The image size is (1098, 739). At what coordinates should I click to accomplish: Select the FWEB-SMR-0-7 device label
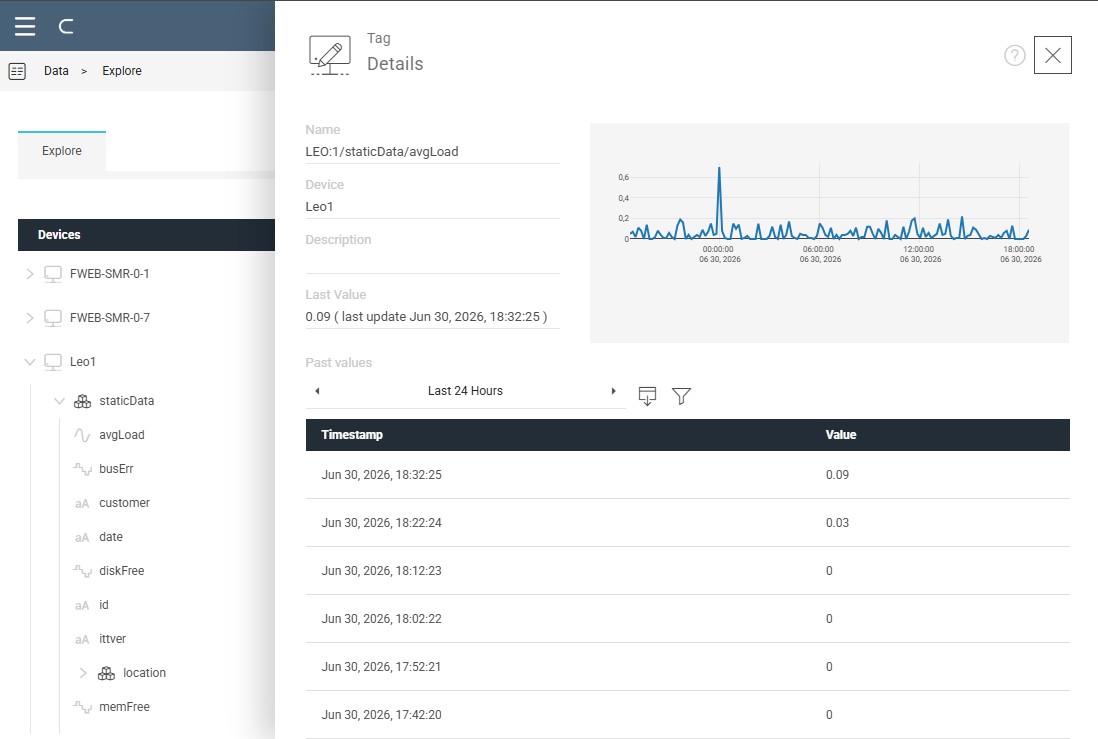[110, 318]
